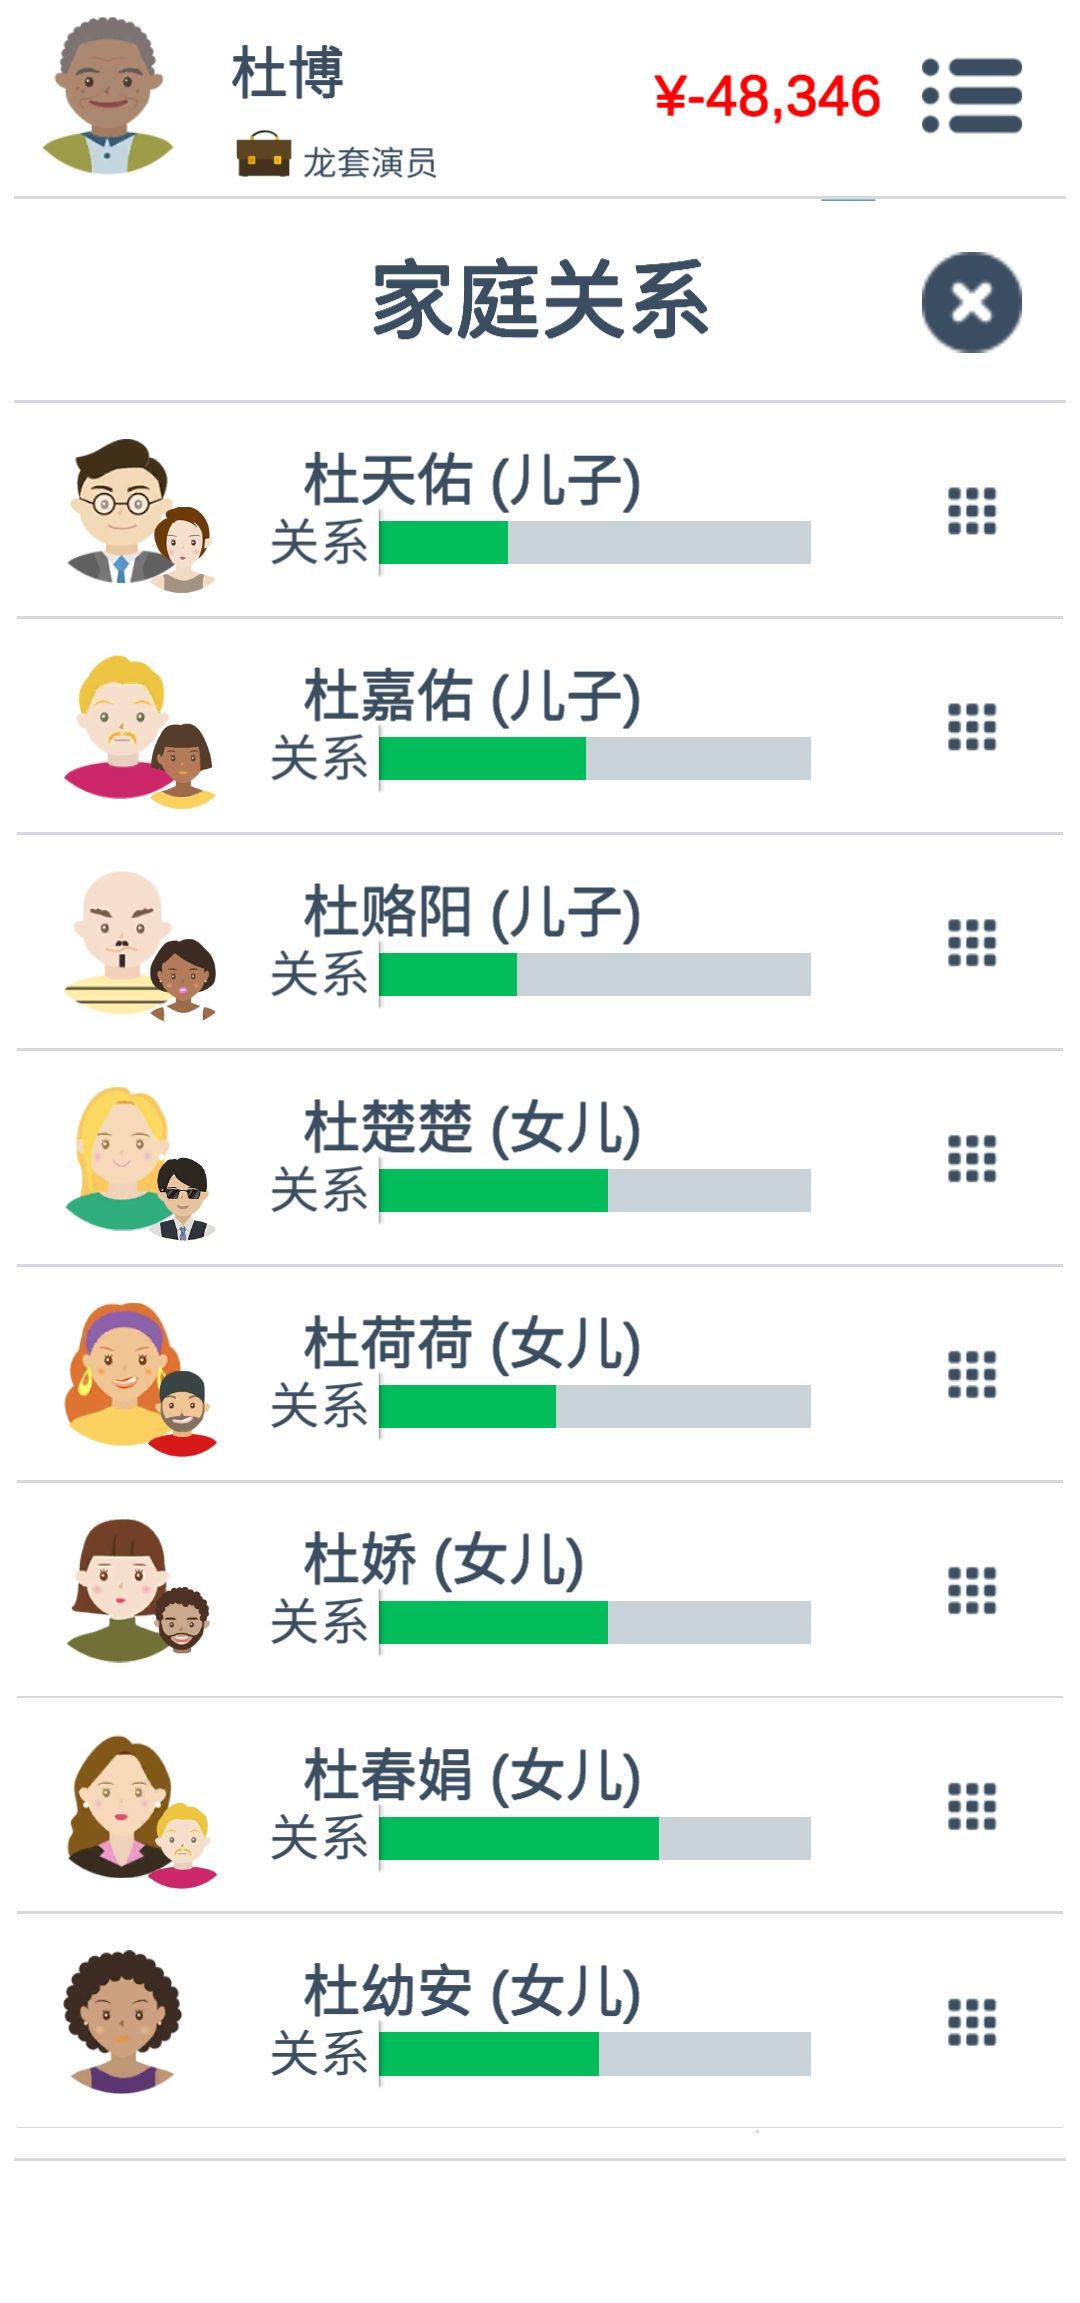This screenshot has width=1080, height=2303.
Task: Open options grid for 杜娇
Action: tap(972, 1591)
